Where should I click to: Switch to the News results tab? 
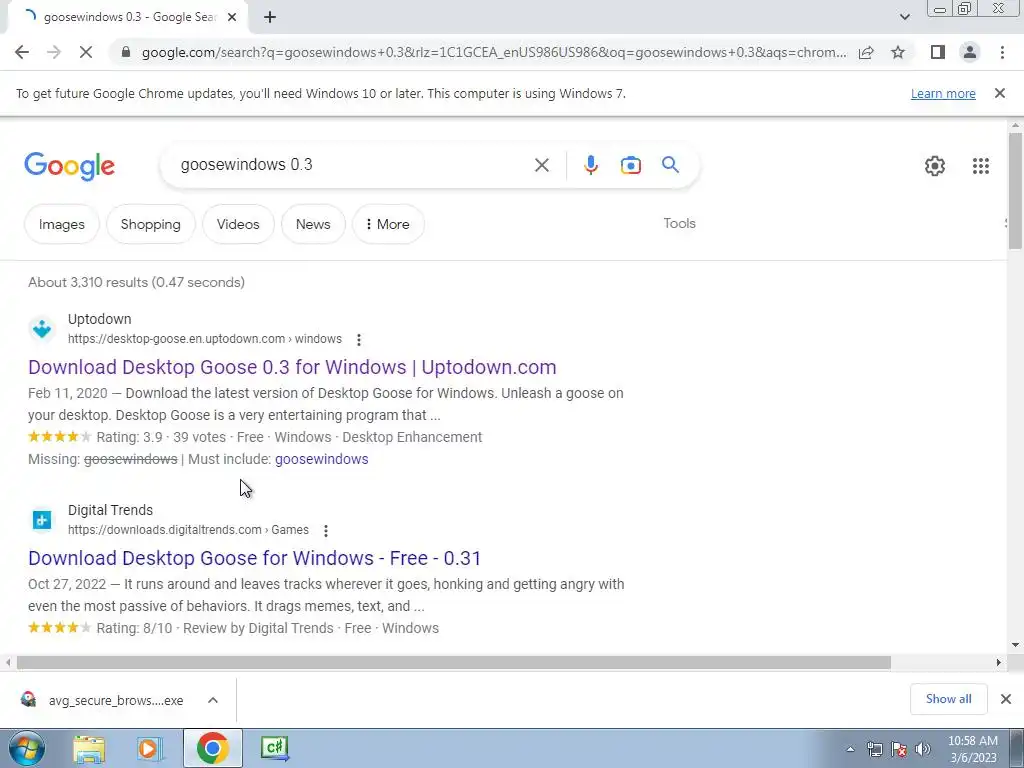coord(313,224)
